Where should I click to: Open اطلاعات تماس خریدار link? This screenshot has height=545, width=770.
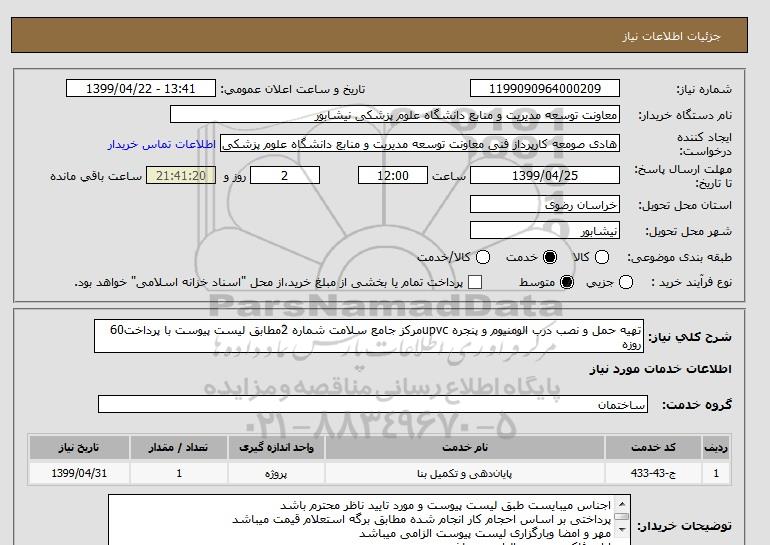162,145
